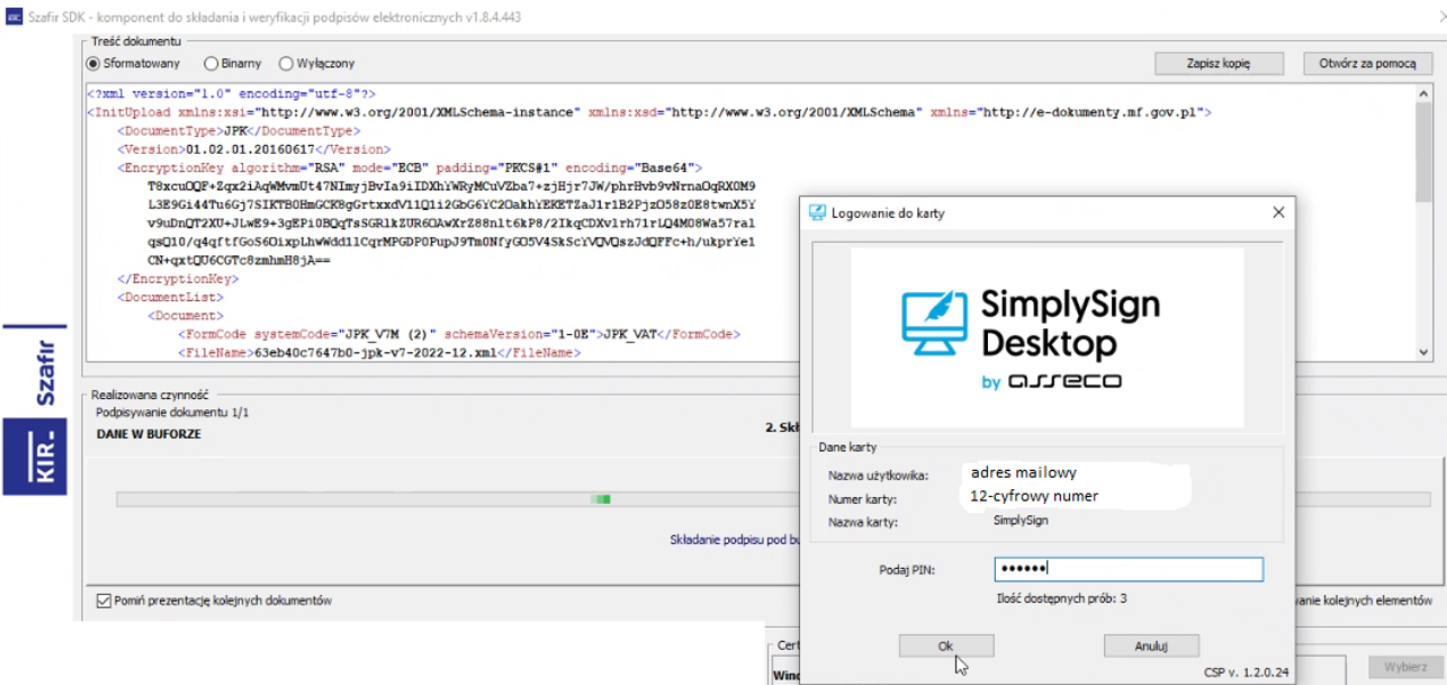Select the Wyłączony radio button
The height and width of the screenshot is (685, 1447).
[x=286, y=63]
